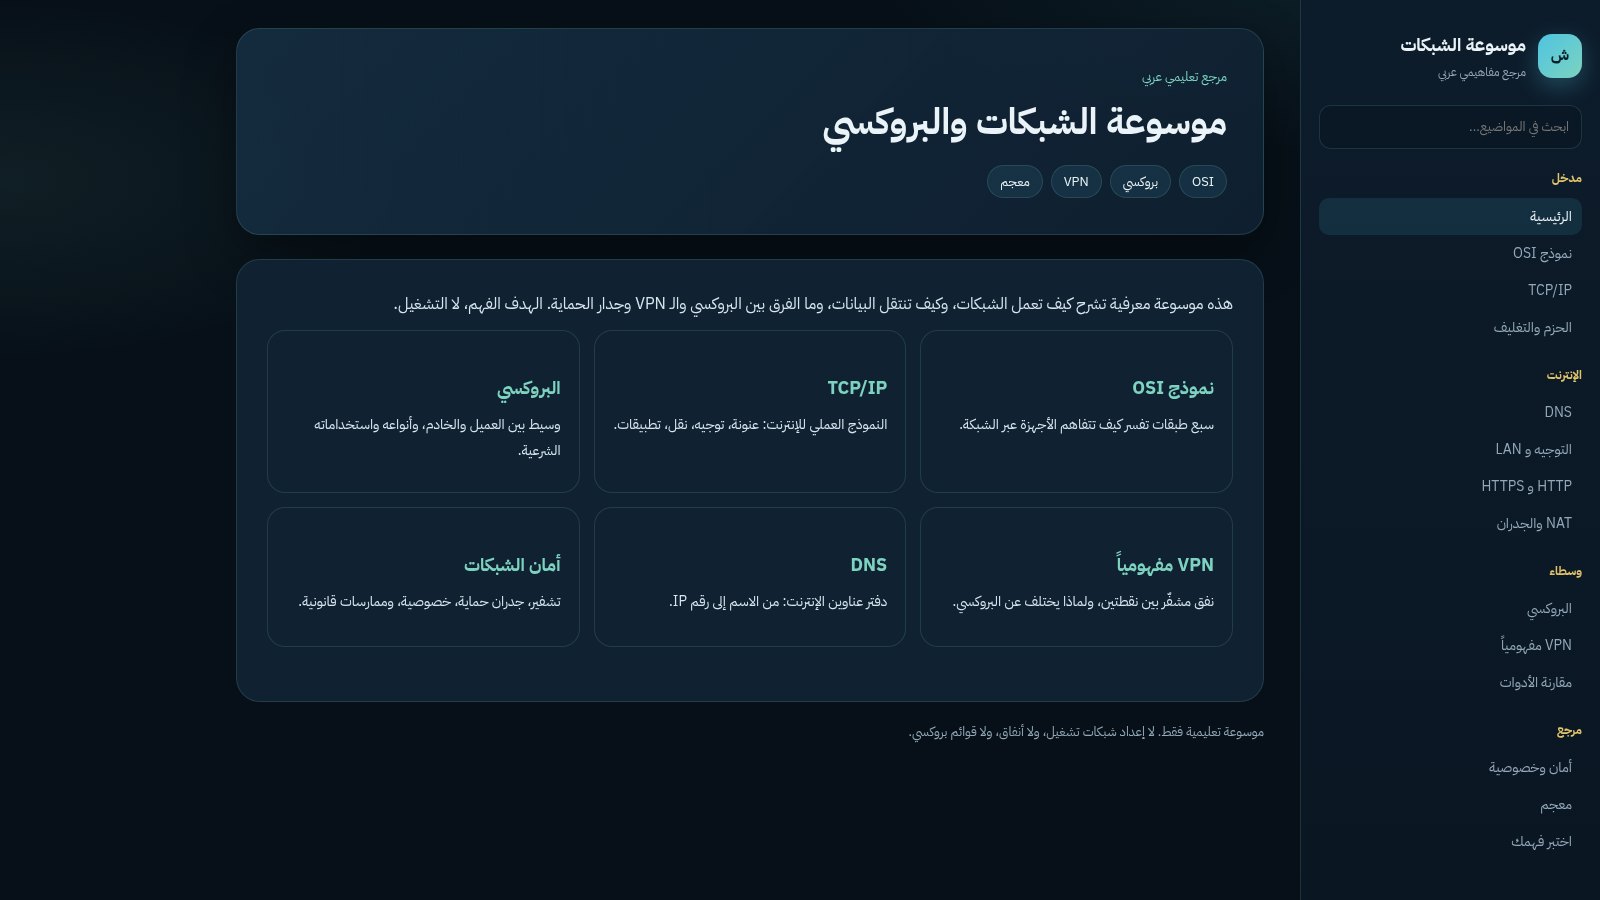Image resolution: width=1600 pixels, height=900 pixels.
Task: Open the أمان الشبكات topic card
Action: 423,577
